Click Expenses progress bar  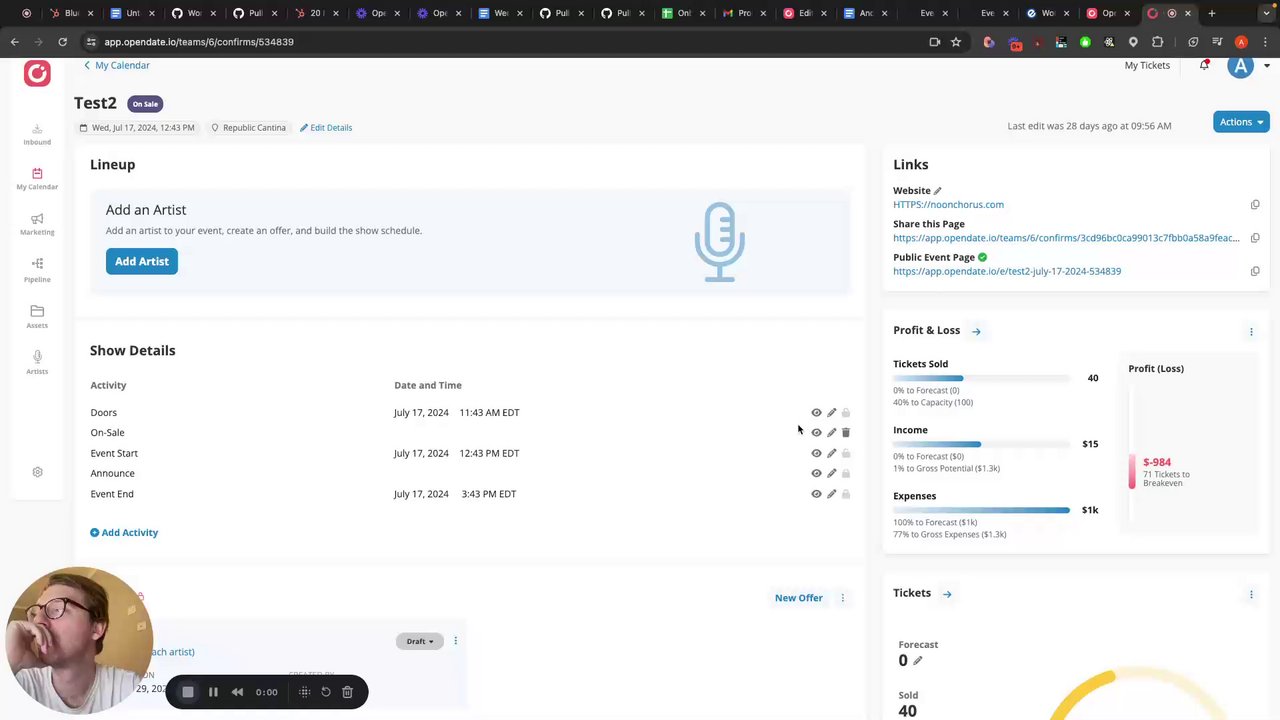[981, 510]
